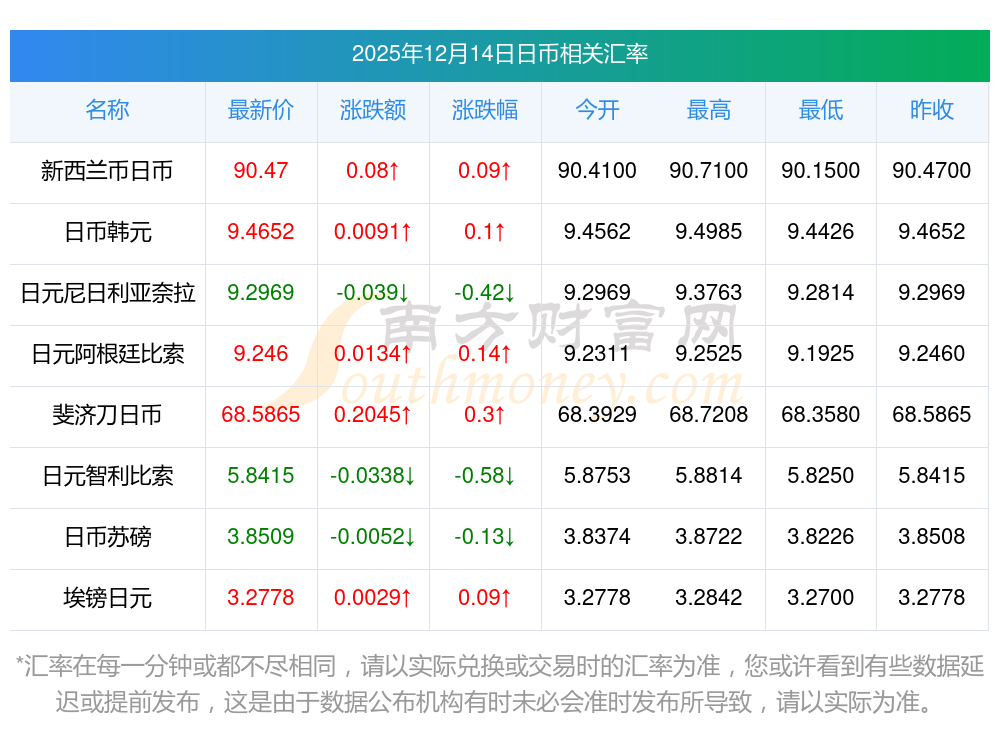Click opening value 3.8374
Viewport: 1000px width, 733px height.
[x=597, y=536]
